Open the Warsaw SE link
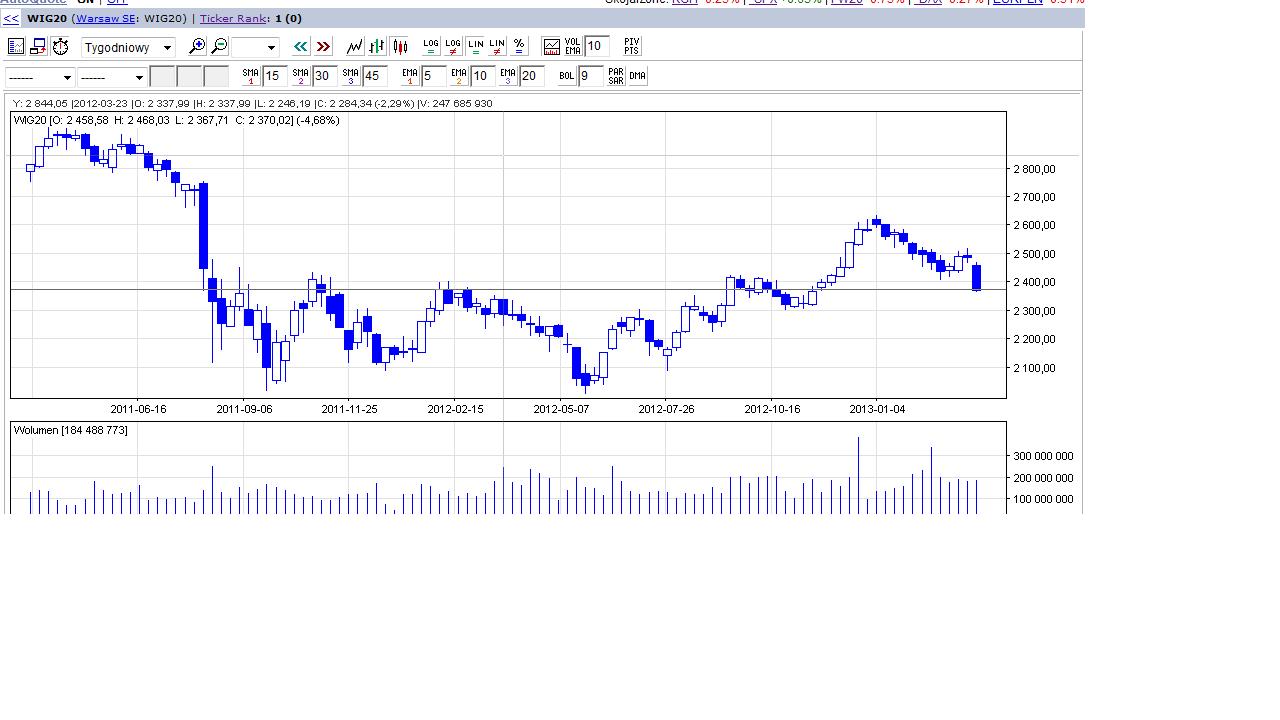Viewport: 1280px width, 720px height. pos(106,18)
